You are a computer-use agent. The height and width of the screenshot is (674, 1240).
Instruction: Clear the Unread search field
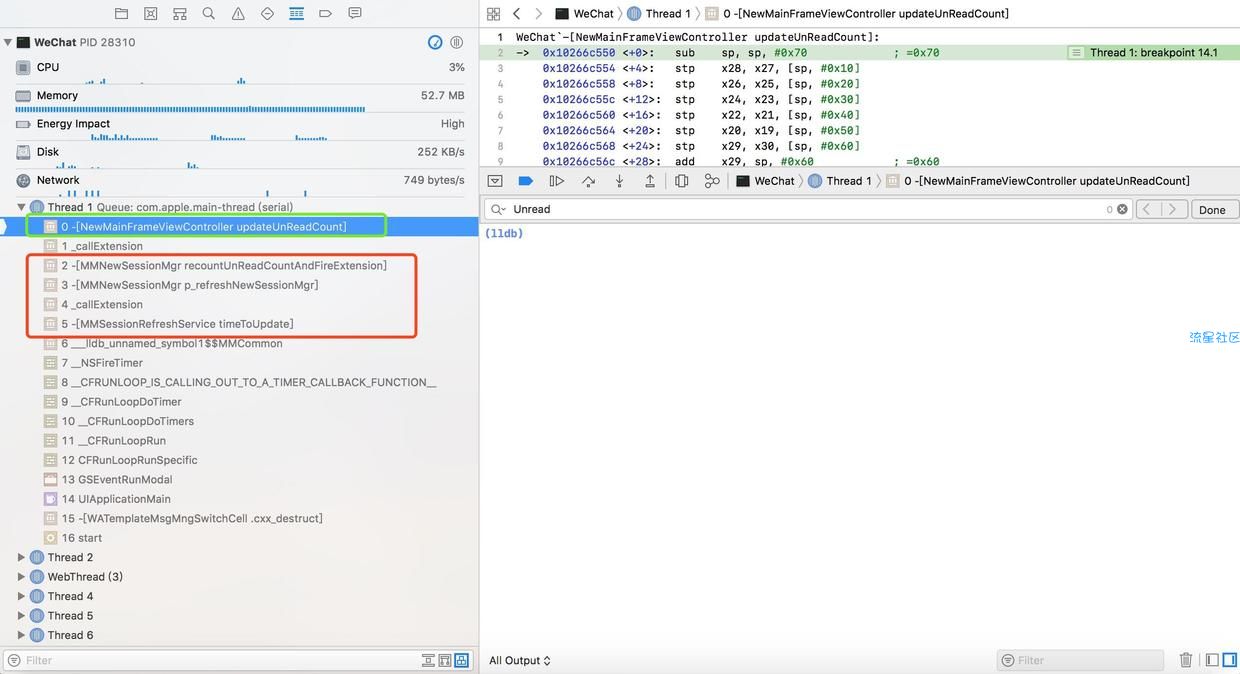(x=1122, y=209)
